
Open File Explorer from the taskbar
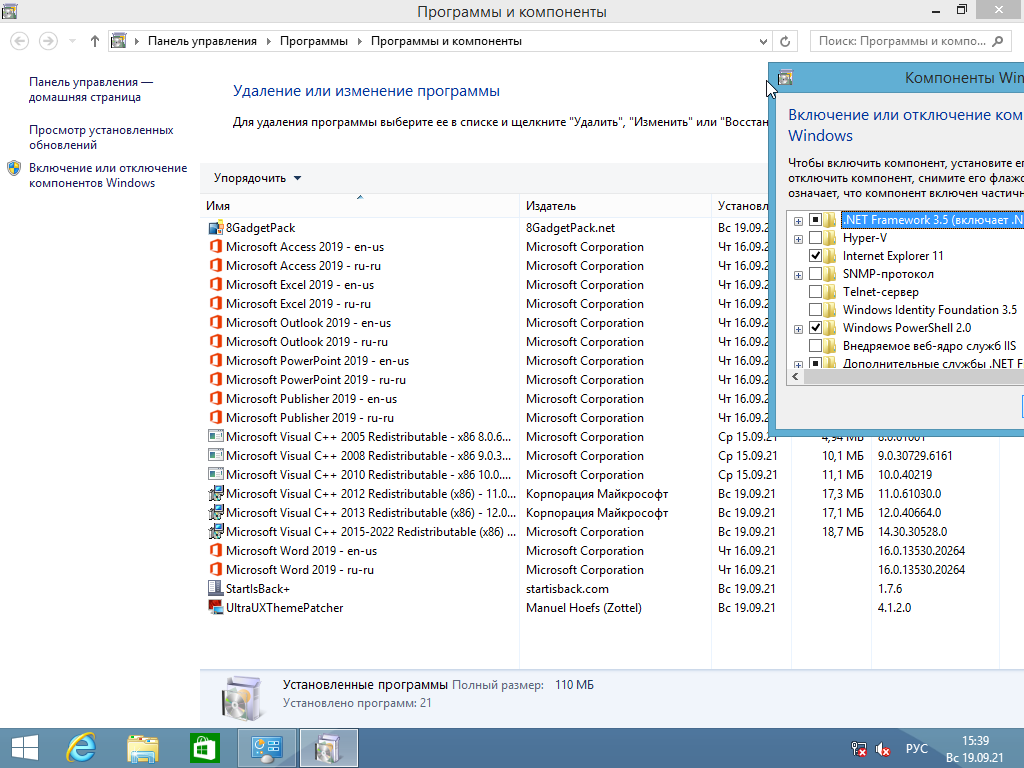pyautogui.click(x=143, y=748)
